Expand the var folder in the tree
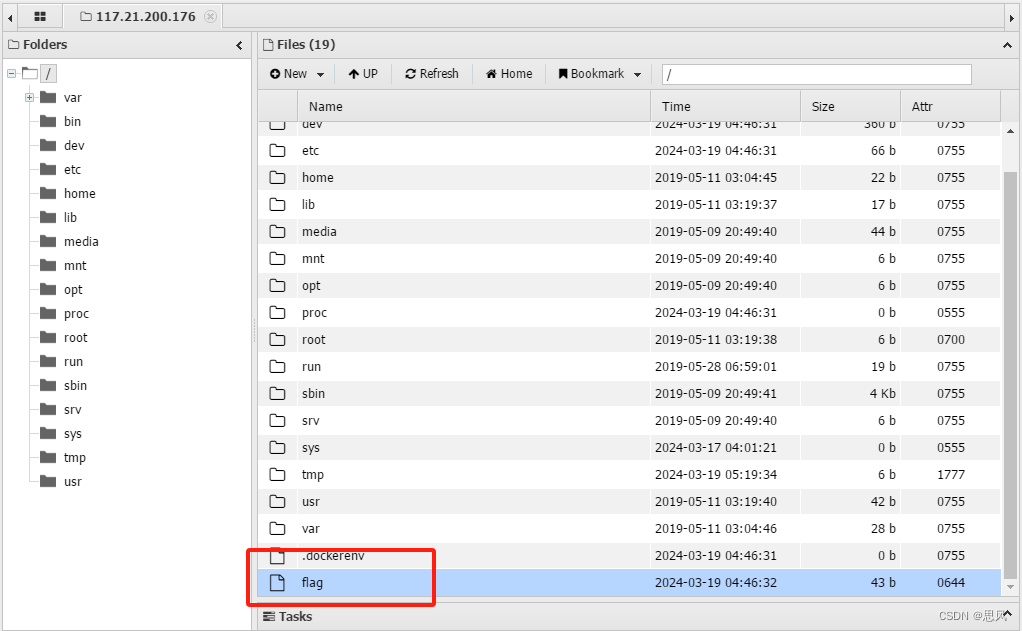Image resolution: width=1022 pixels, height=631 pixels. (x=29, y=97)
